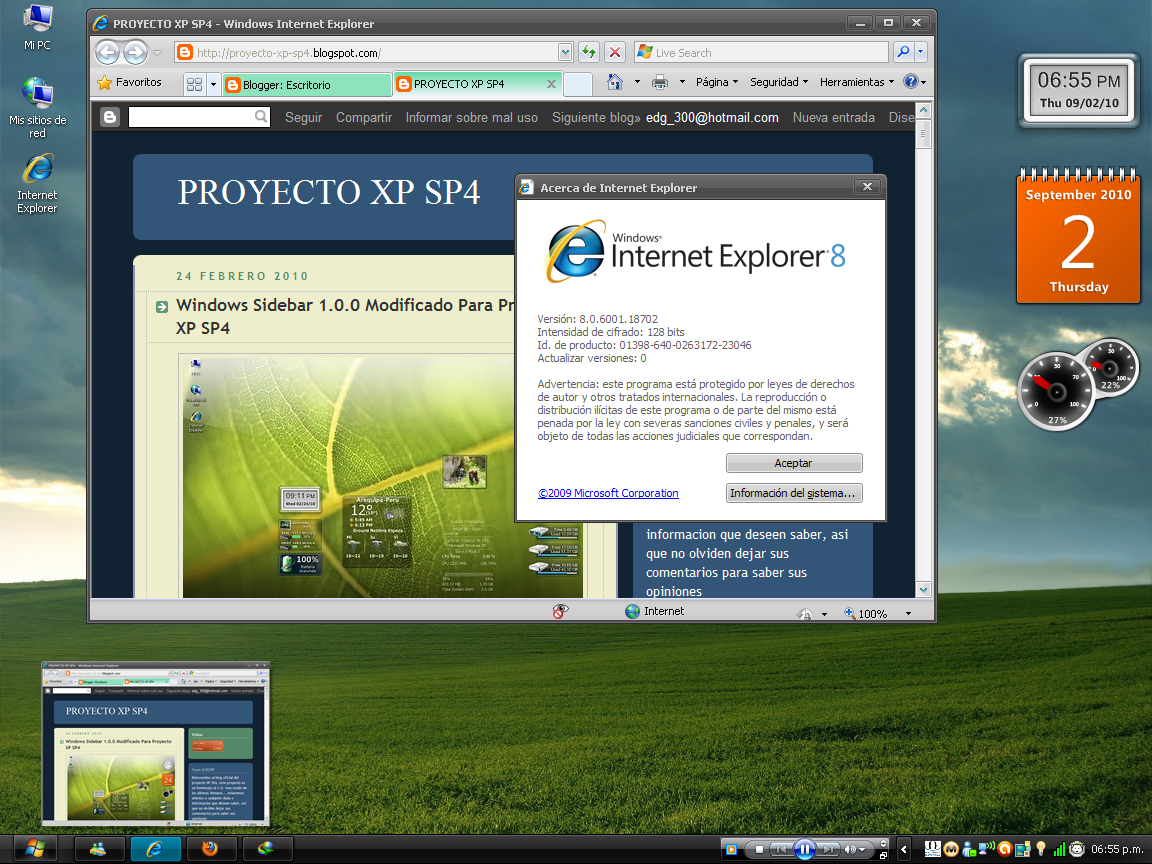Focus the Blogger navbar search box
1152x864 pixels.
point(199,117)
